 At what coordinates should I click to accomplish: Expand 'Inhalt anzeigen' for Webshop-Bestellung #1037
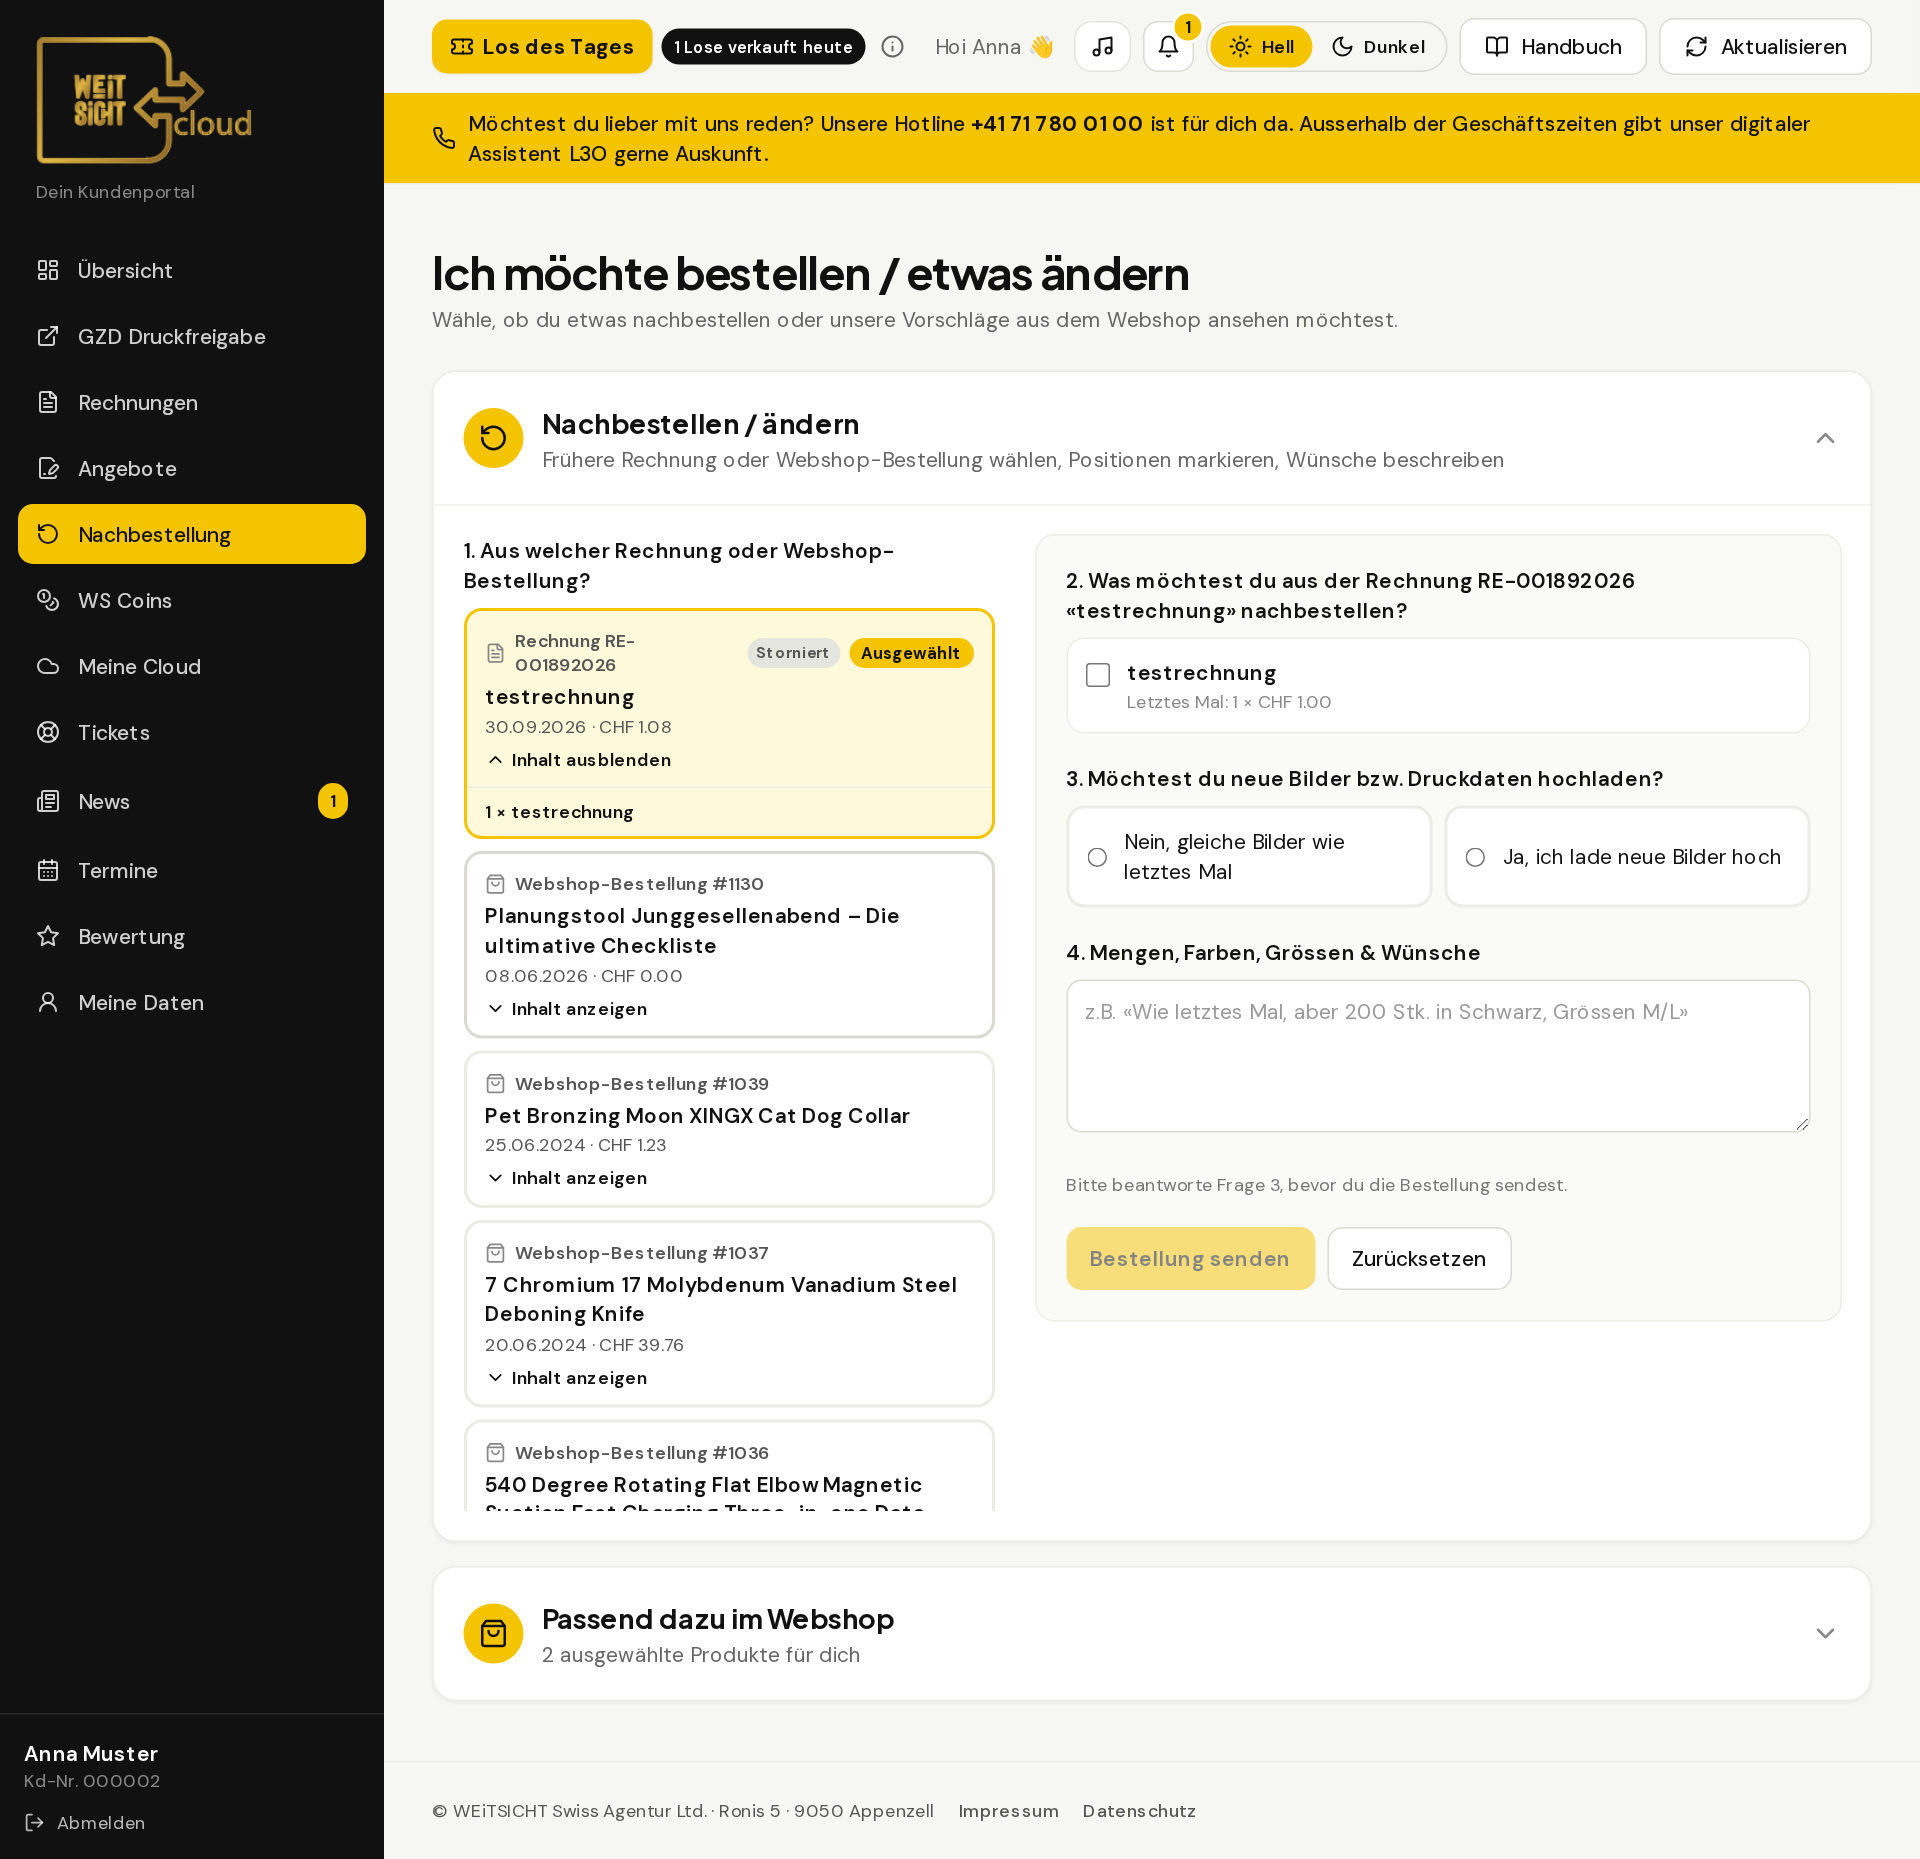click(567, 1378)
